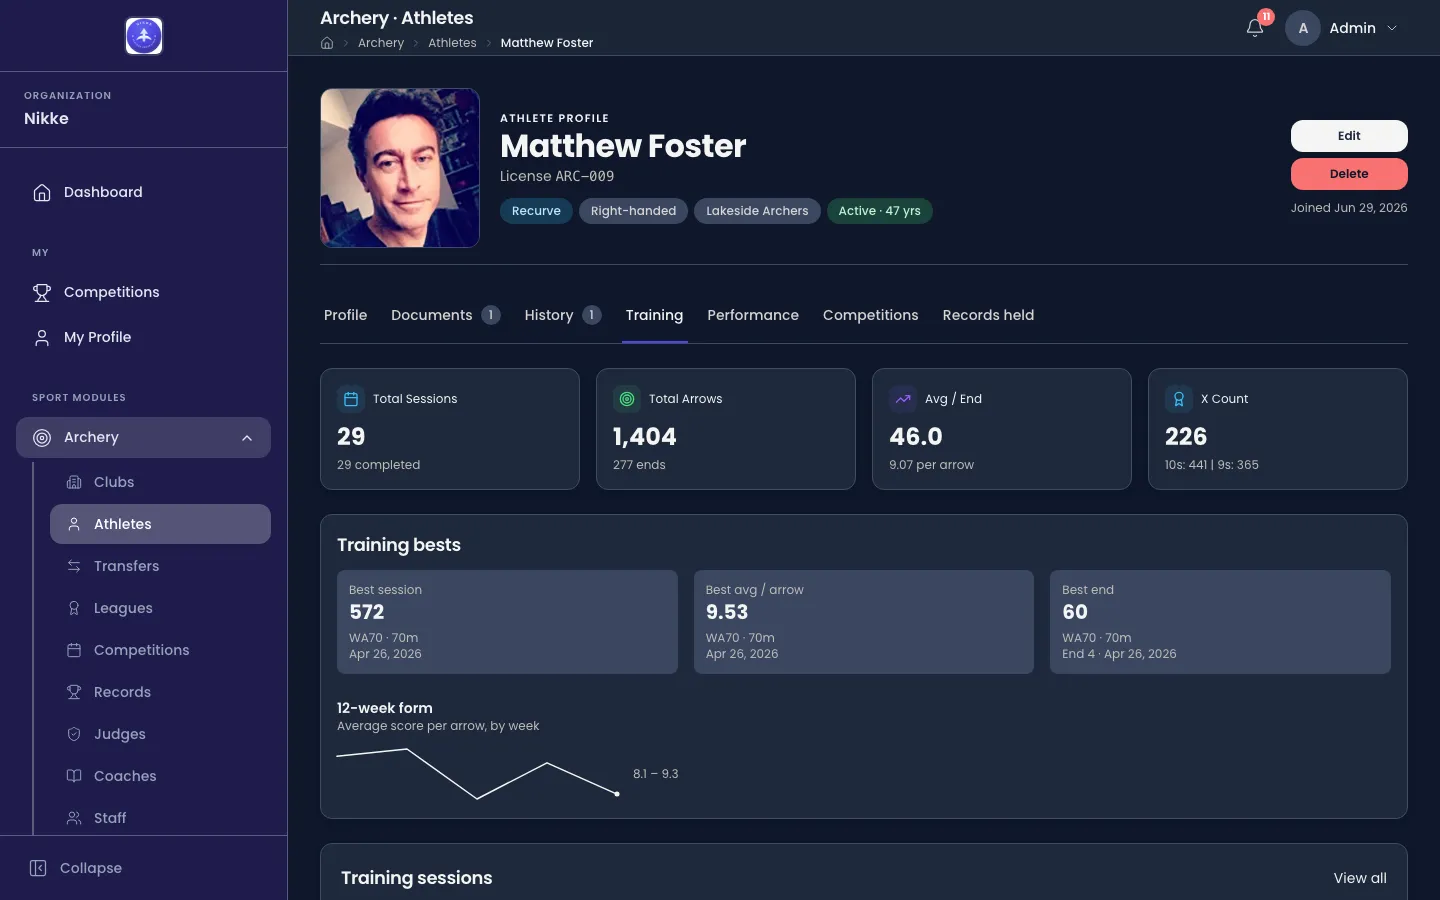Open the History tab

[562, 315]
